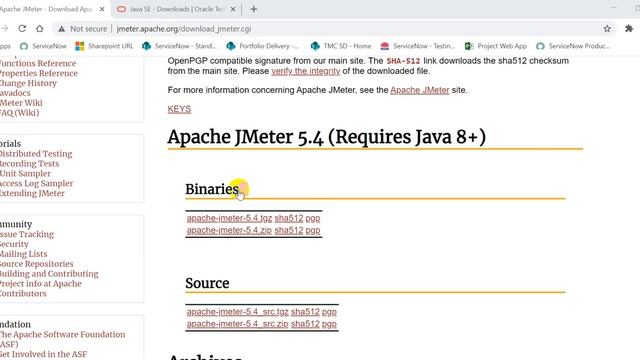
Task: Close the Java SE Downloads tab
Action: 233,9
